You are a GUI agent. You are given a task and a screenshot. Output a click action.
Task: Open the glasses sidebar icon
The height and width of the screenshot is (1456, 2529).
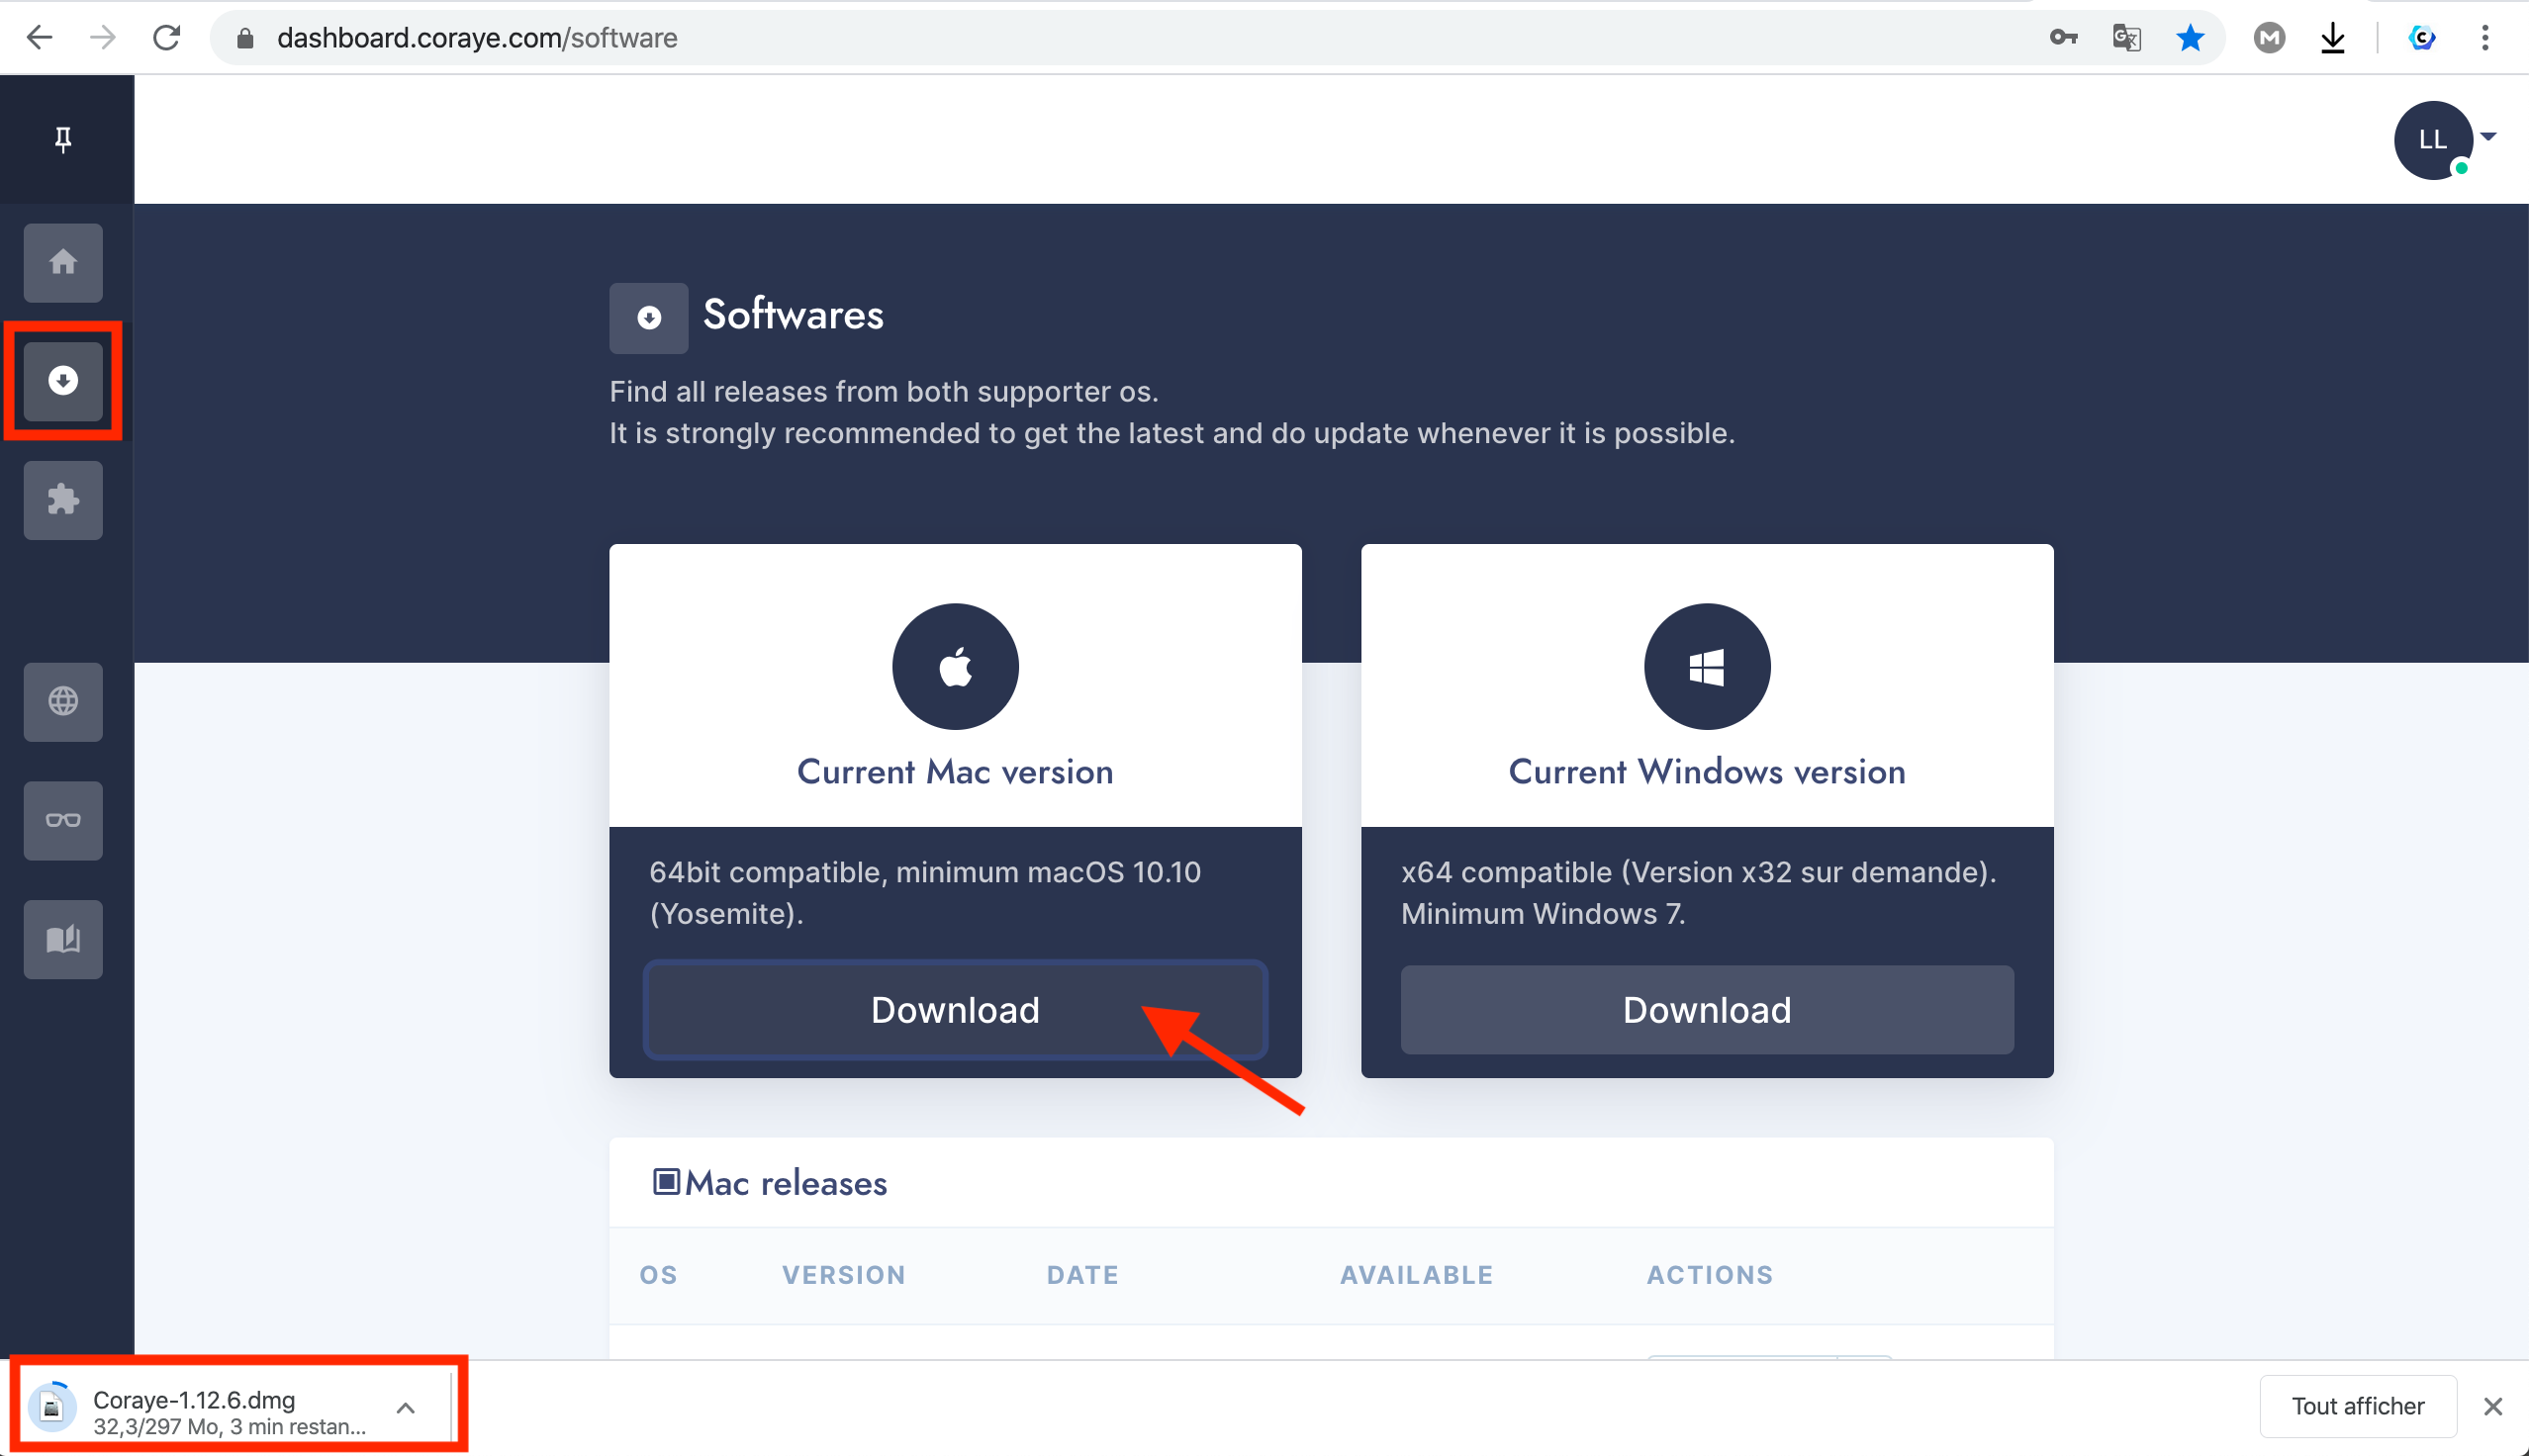pos(63,820)
